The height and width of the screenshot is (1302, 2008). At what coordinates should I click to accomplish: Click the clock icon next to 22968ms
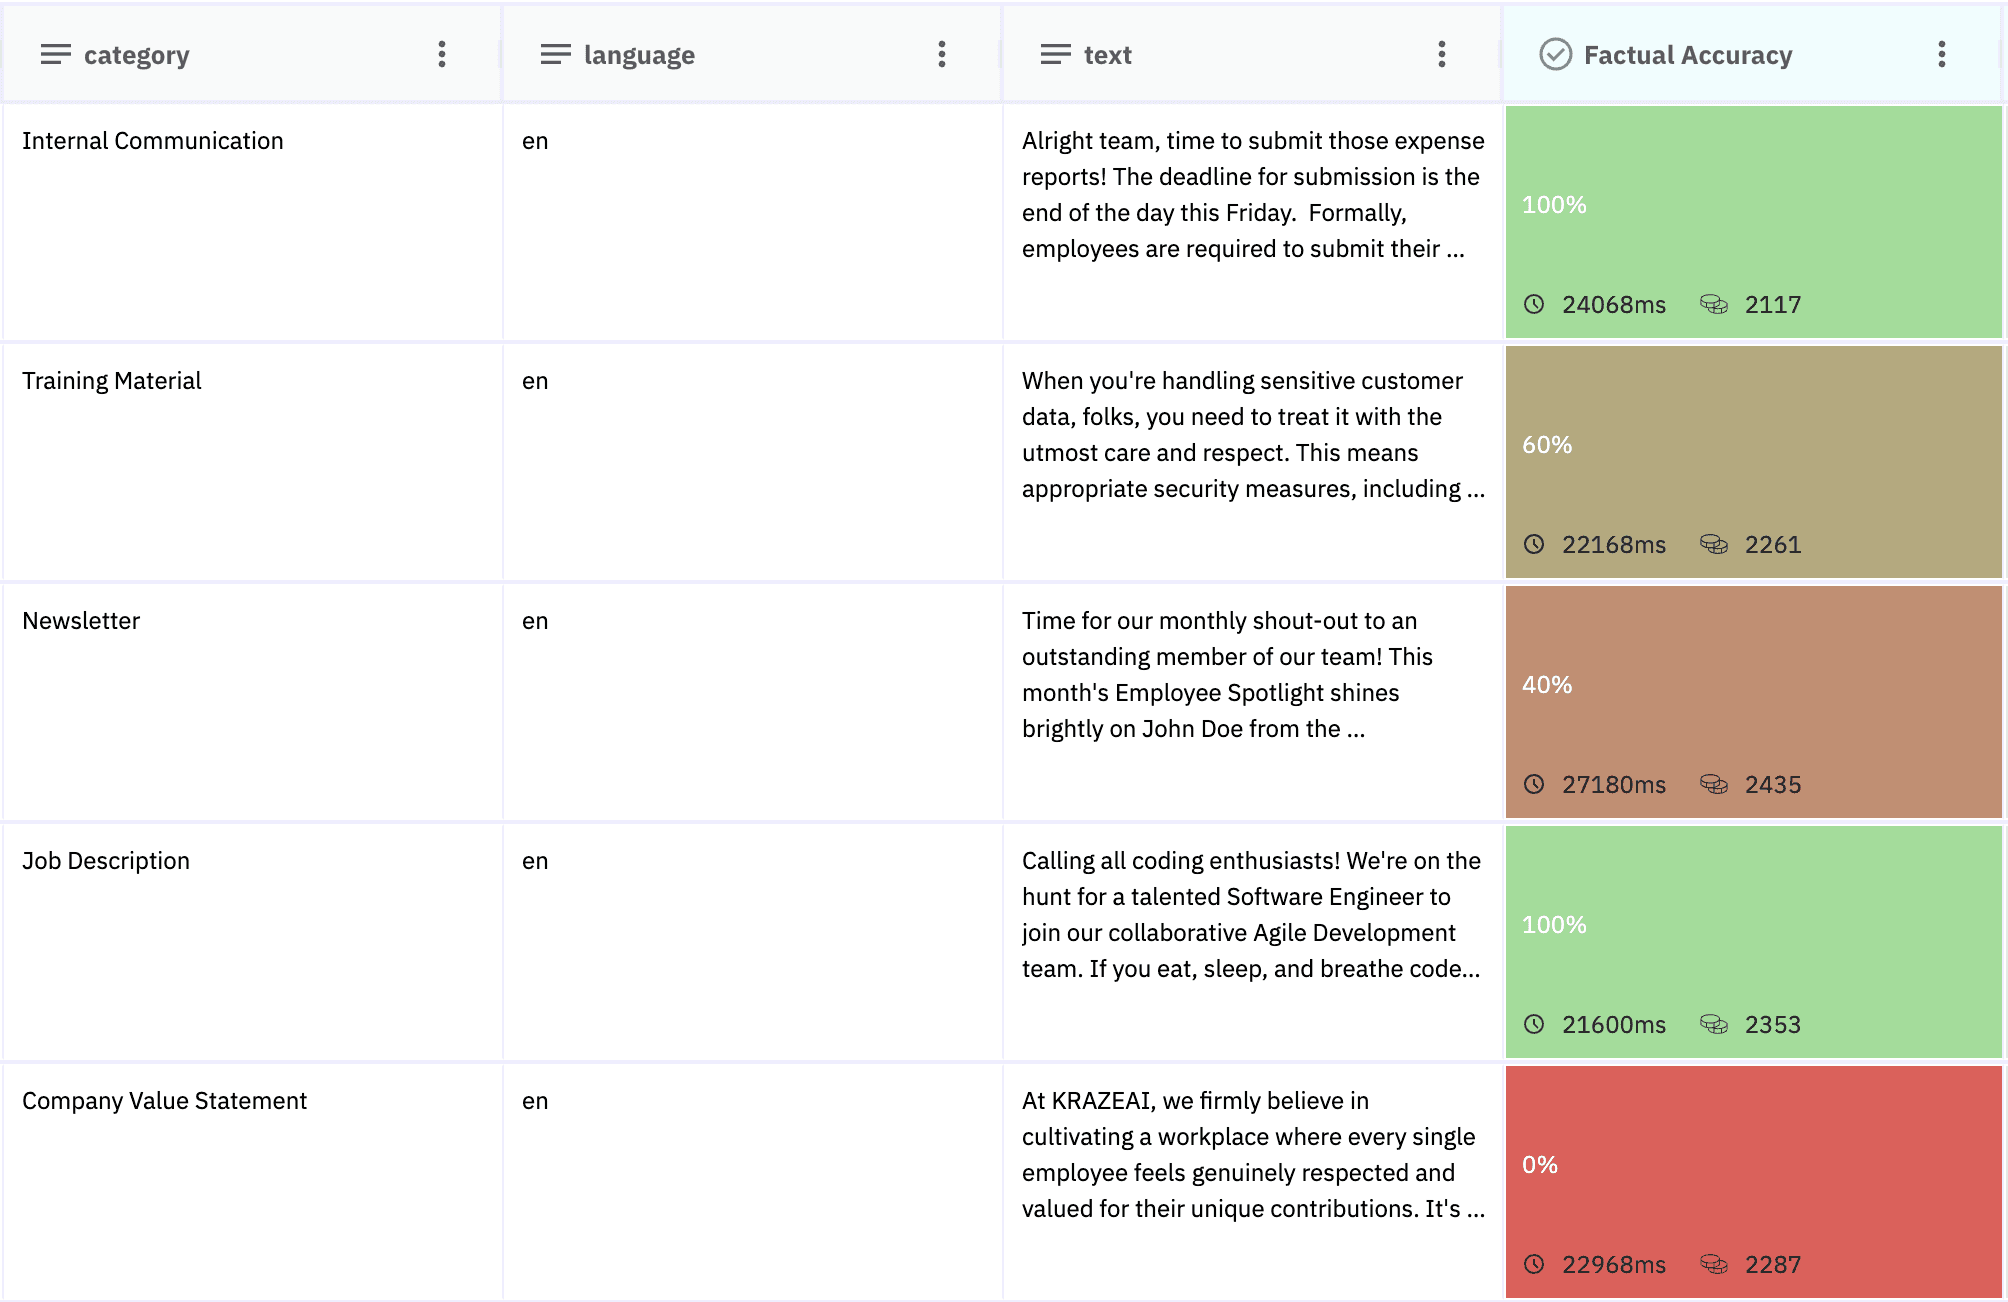point(1534,1264)
